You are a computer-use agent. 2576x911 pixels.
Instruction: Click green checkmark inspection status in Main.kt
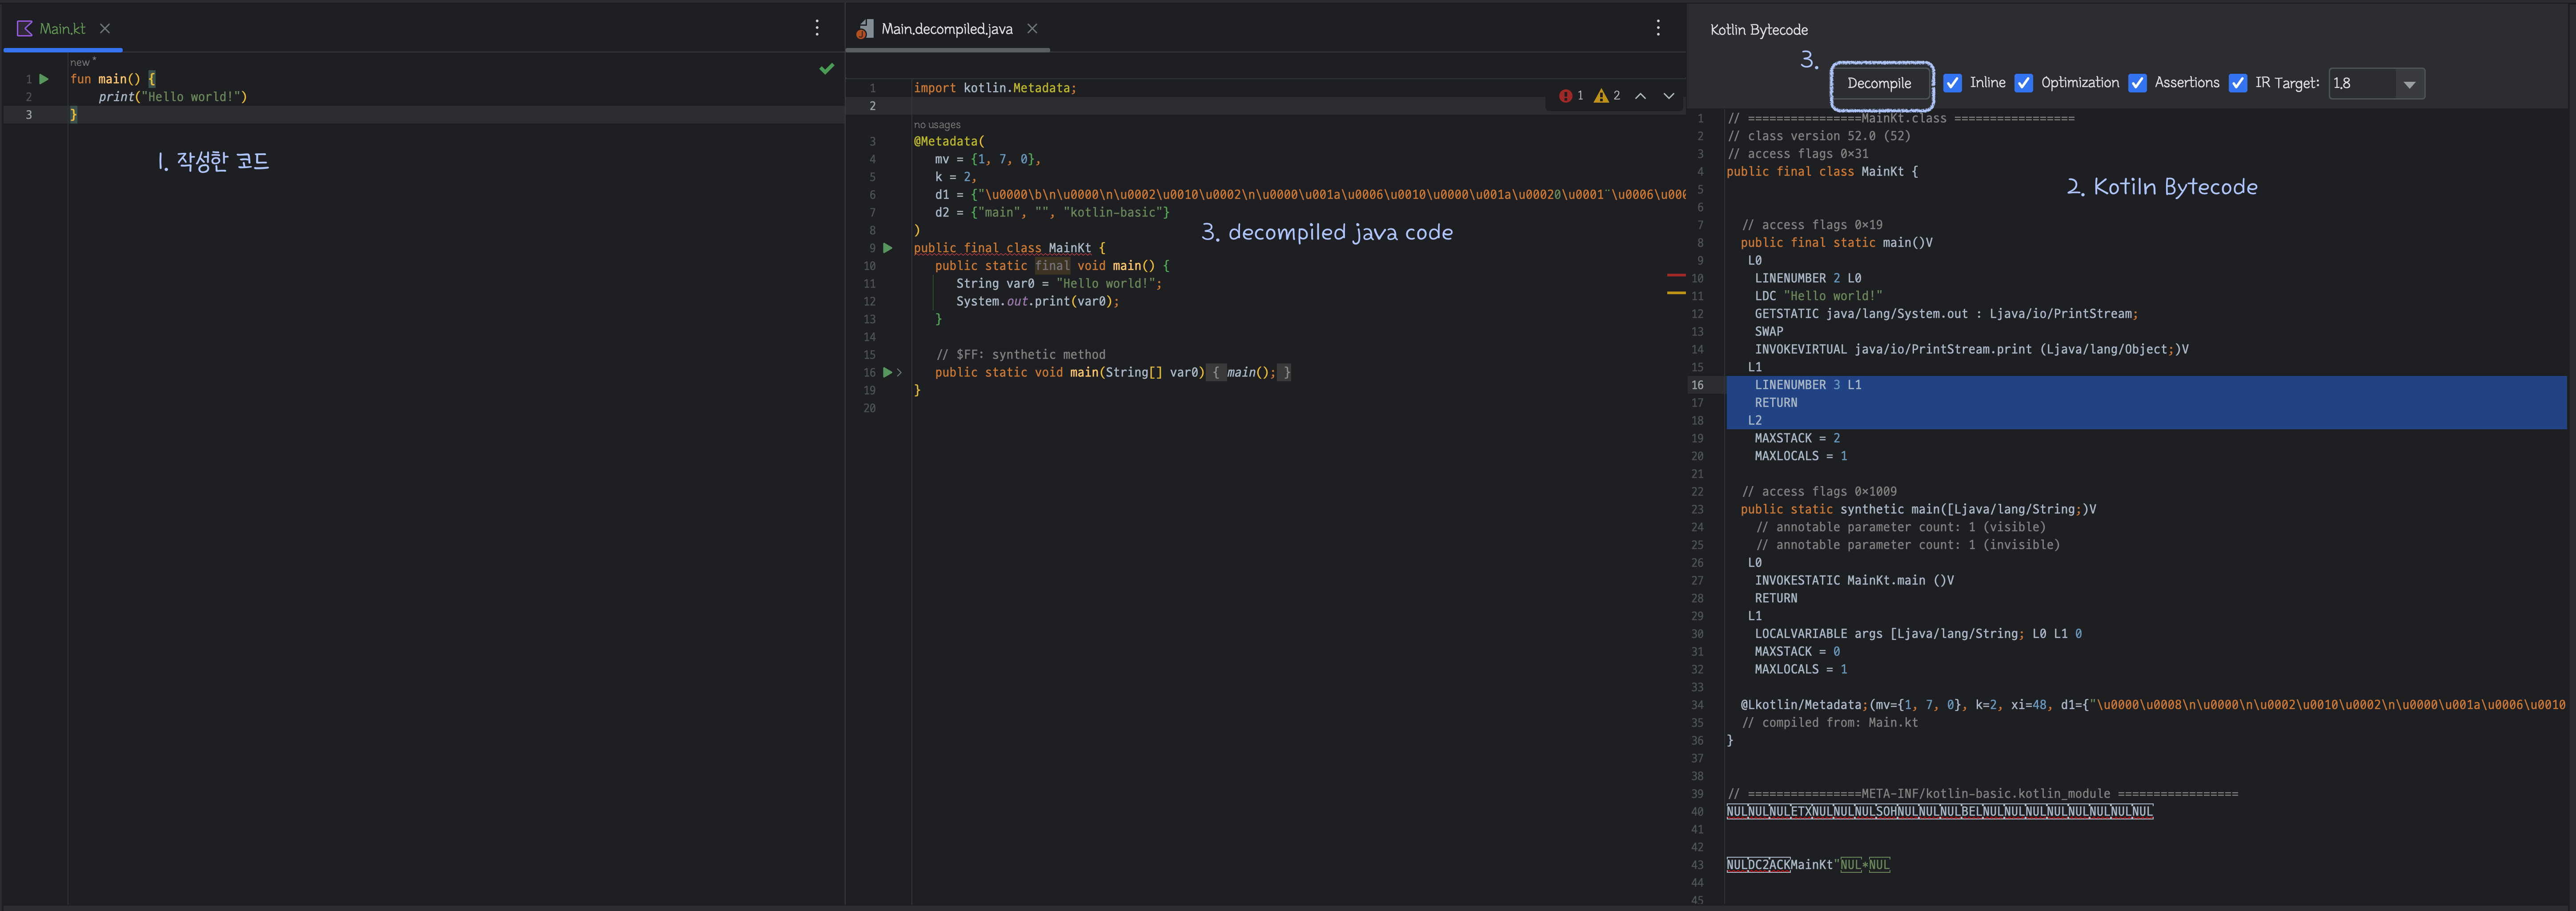point(826,69)
